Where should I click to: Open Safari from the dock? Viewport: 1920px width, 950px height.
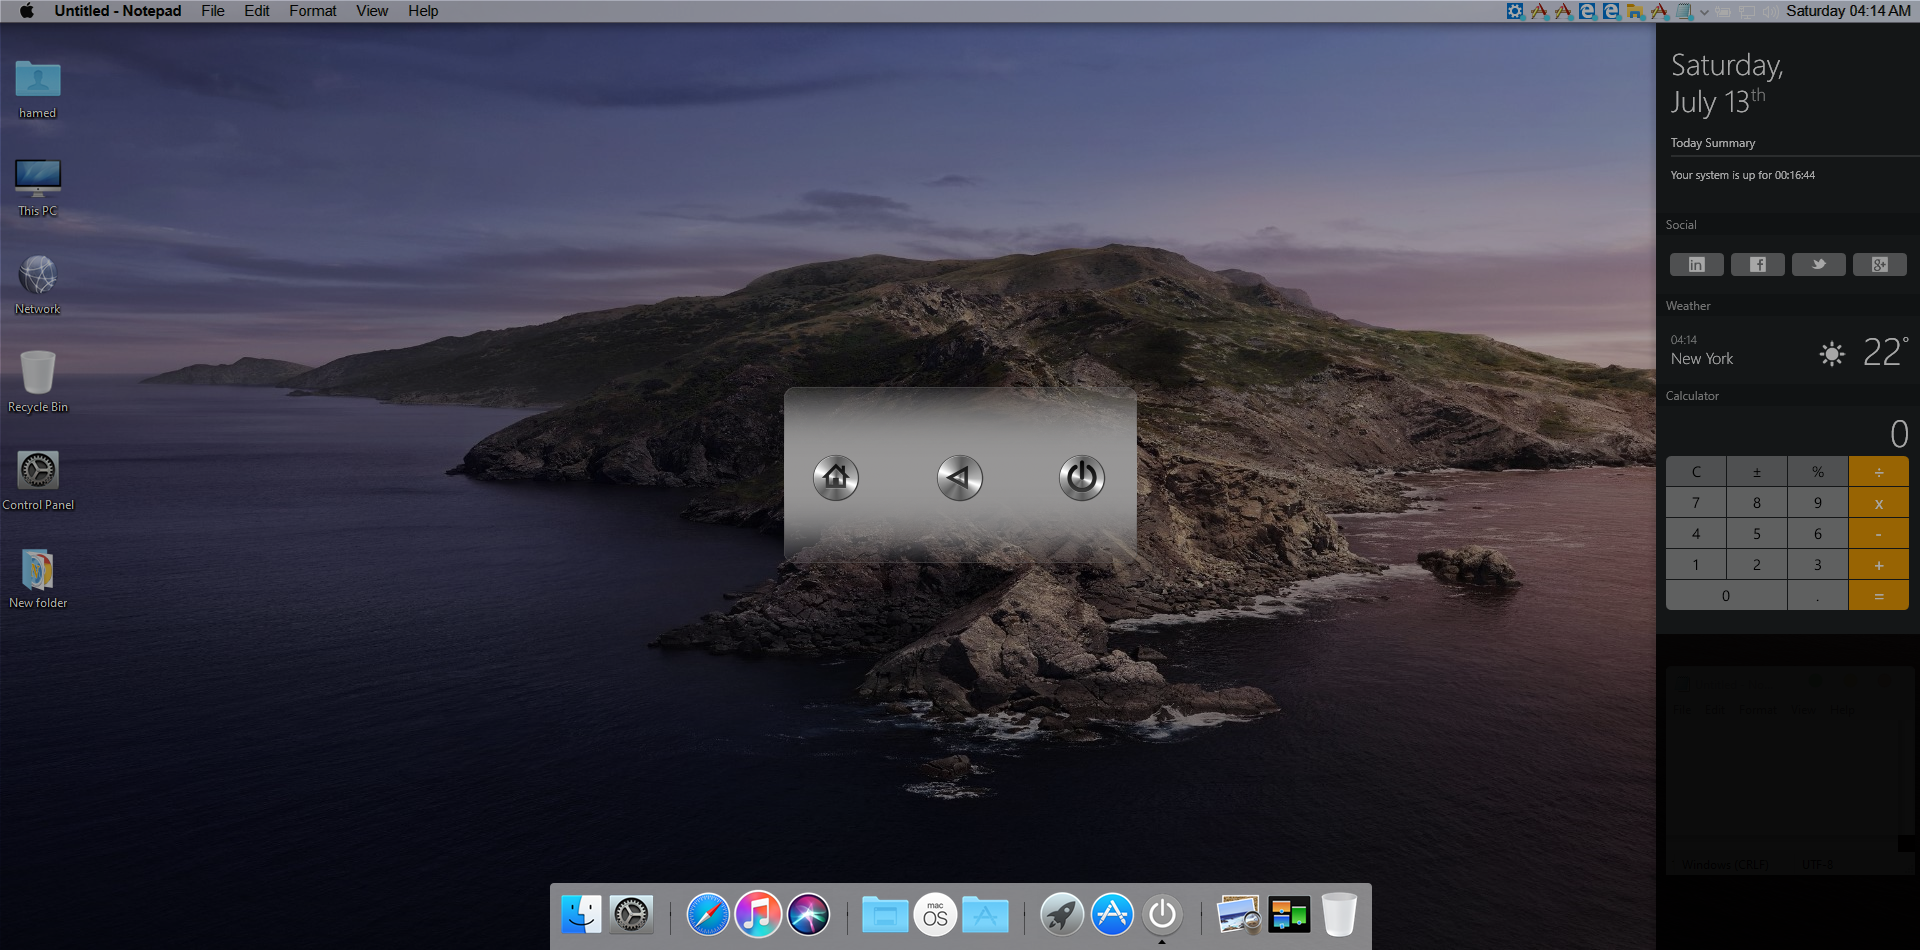coord(708,914)
